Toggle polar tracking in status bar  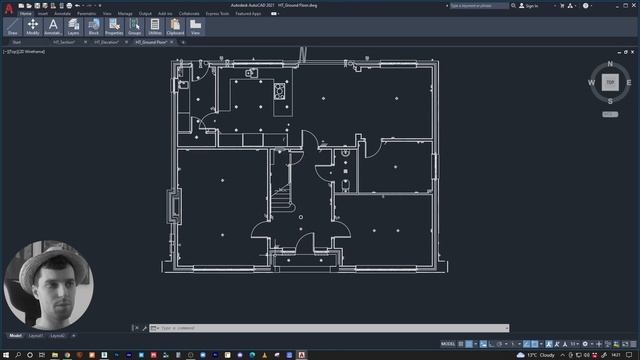coord(500,344)
